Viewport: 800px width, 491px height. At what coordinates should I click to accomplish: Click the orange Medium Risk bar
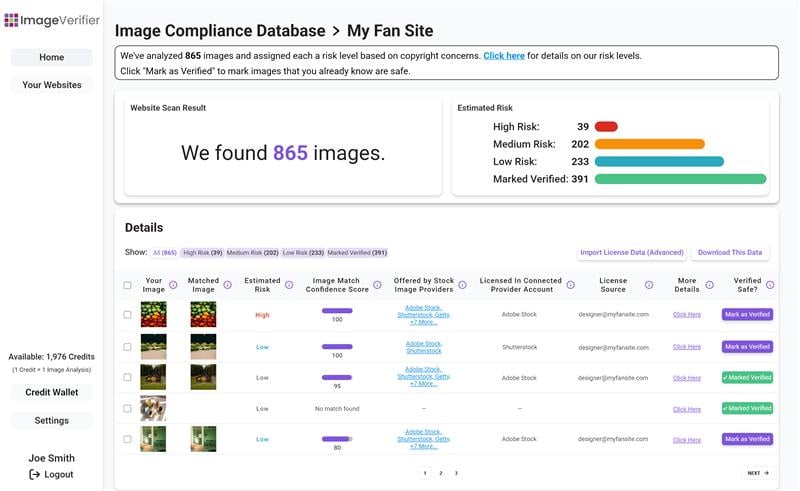click(x=649, y=144)
